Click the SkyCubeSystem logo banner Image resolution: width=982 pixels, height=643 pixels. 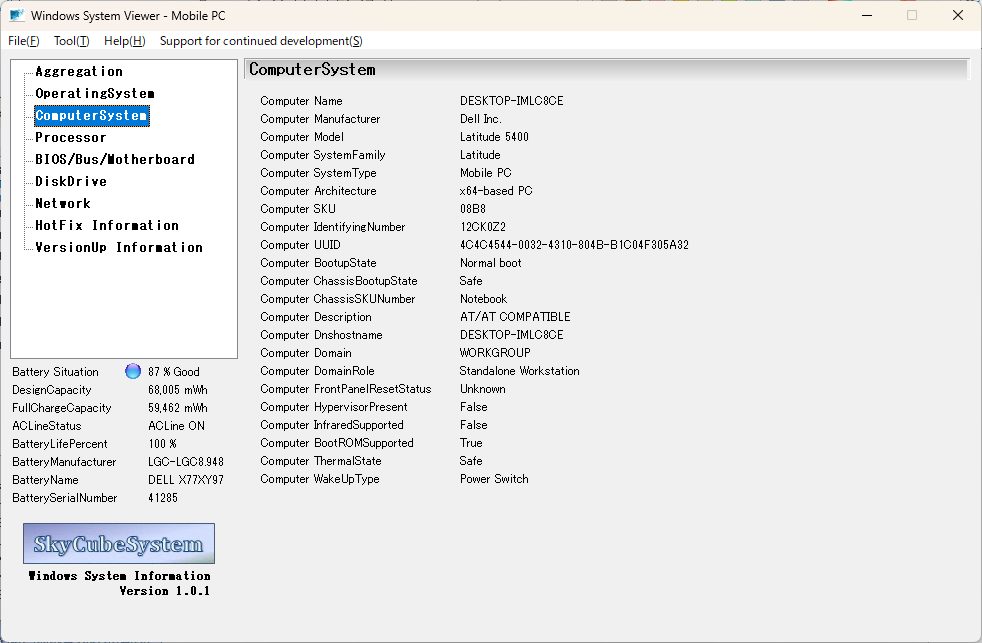point(119,543)
